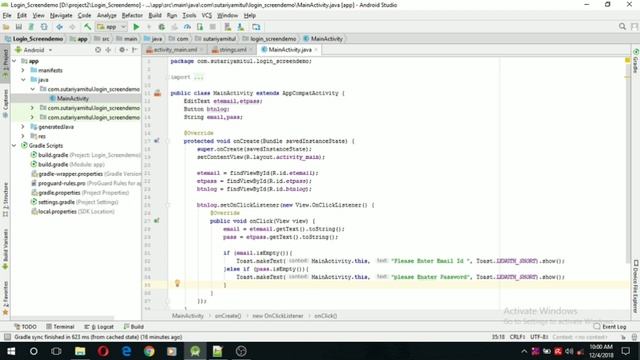Click the Make Project hammer icon

pyautogui.click(x=87, y=27)
